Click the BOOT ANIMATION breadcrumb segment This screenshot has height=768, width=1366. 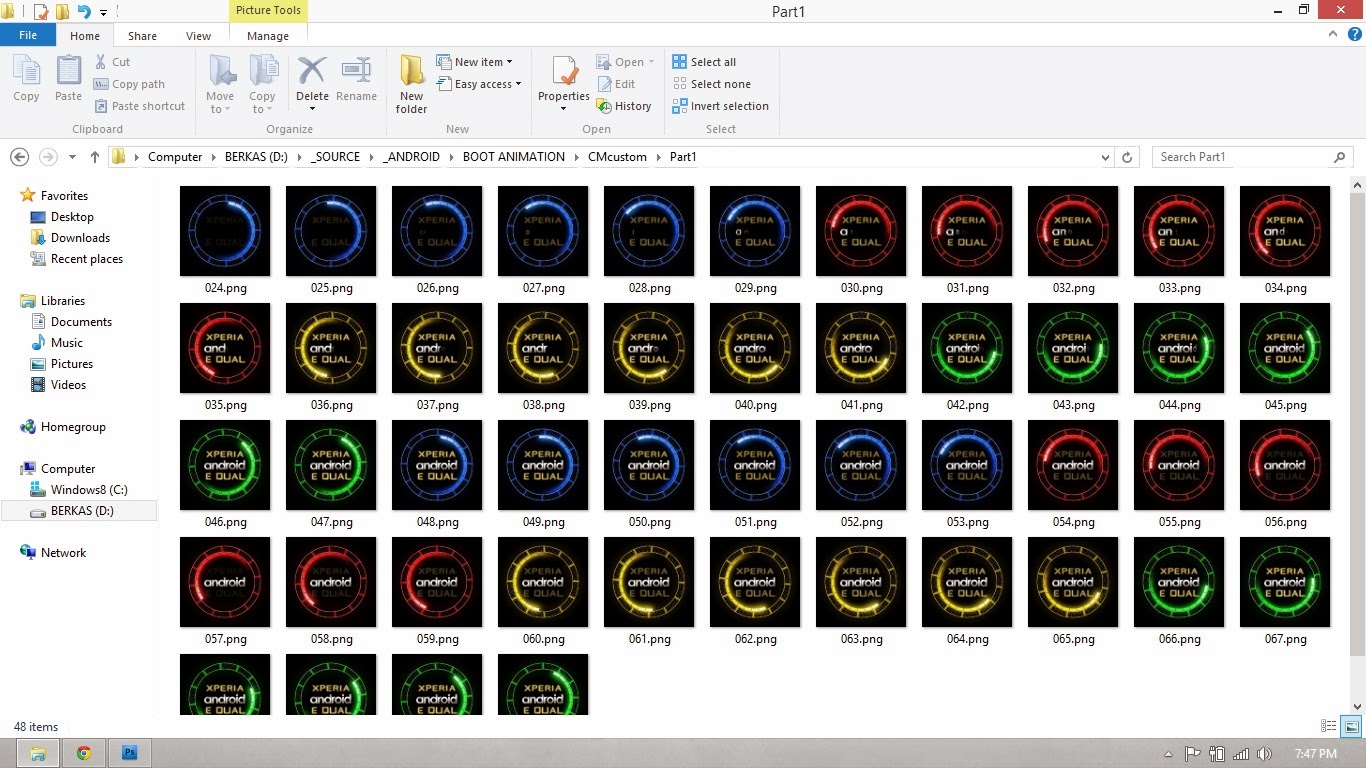pos(514,157)
